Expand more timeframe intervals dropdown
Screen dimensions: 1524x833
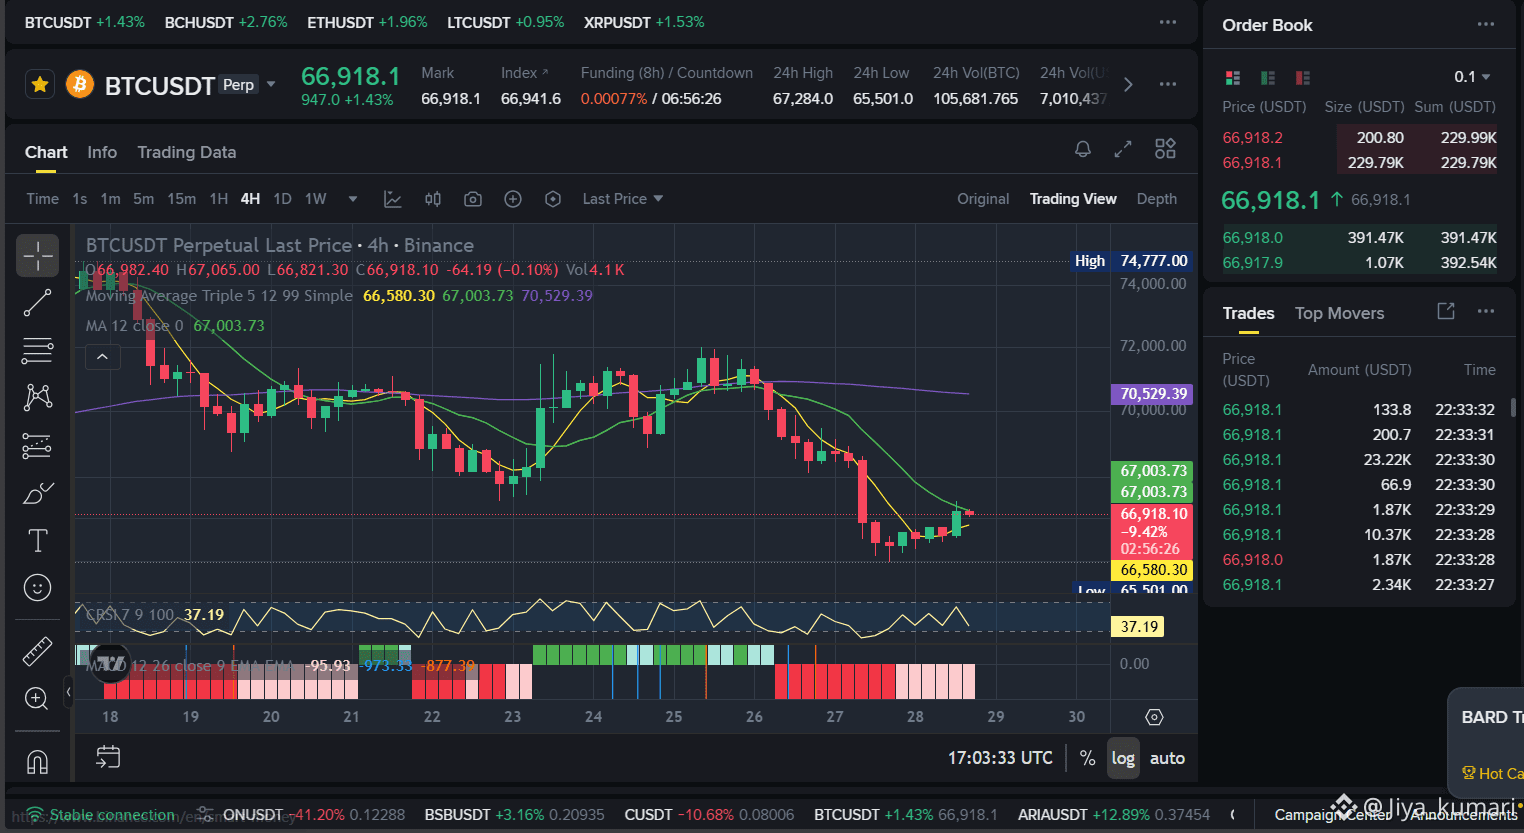(352, 199)
